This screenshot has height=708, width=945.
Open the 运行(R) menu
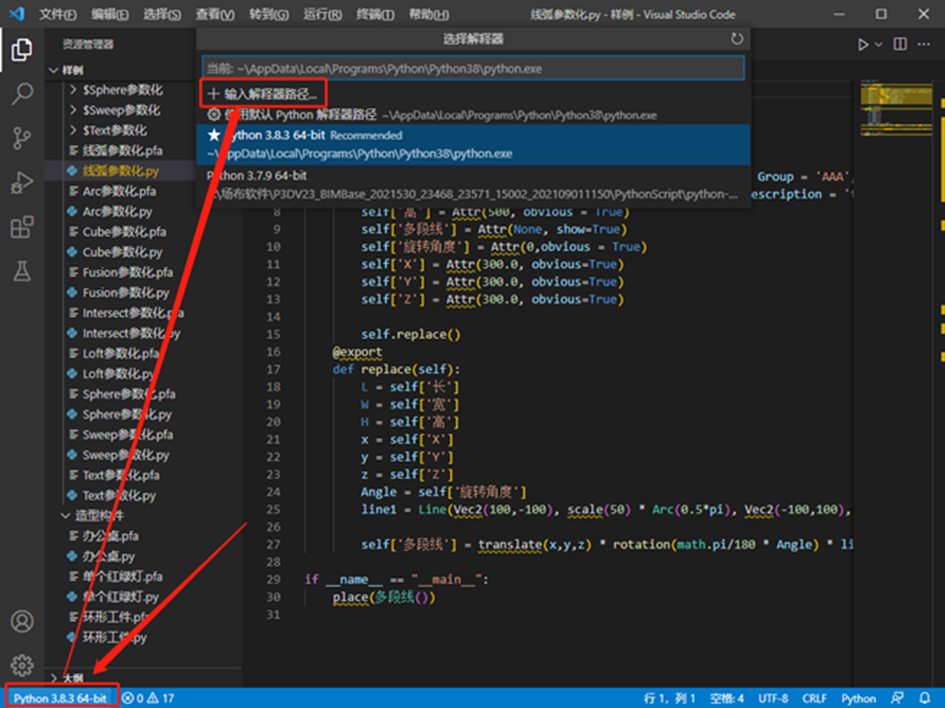click(x=320, y=15)
